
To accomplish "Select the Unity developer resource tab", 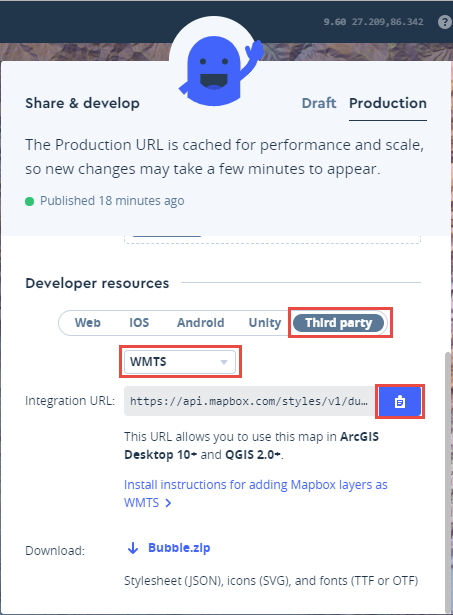I will tap(265, 323).
